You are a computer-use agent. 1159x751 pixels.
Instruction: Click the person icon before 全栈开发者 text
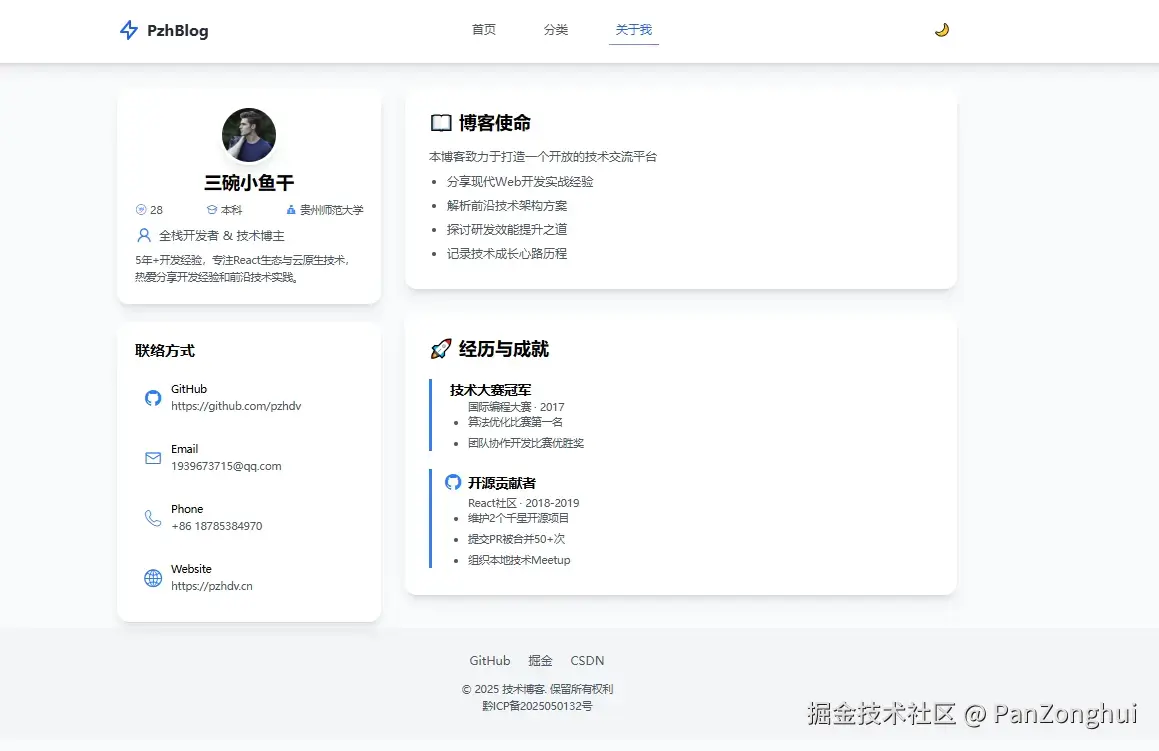[145, 235]
